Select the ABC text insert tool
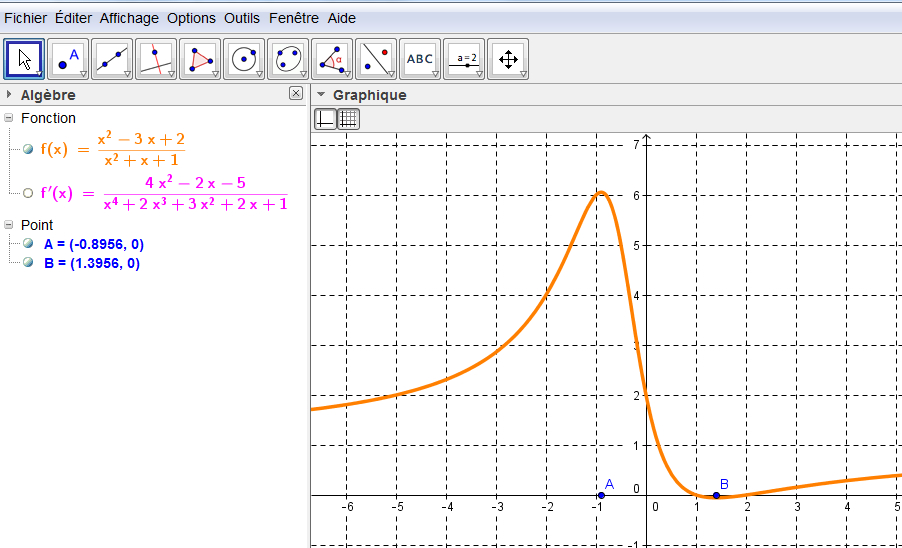The image size is (902, 548). point(419,59)
